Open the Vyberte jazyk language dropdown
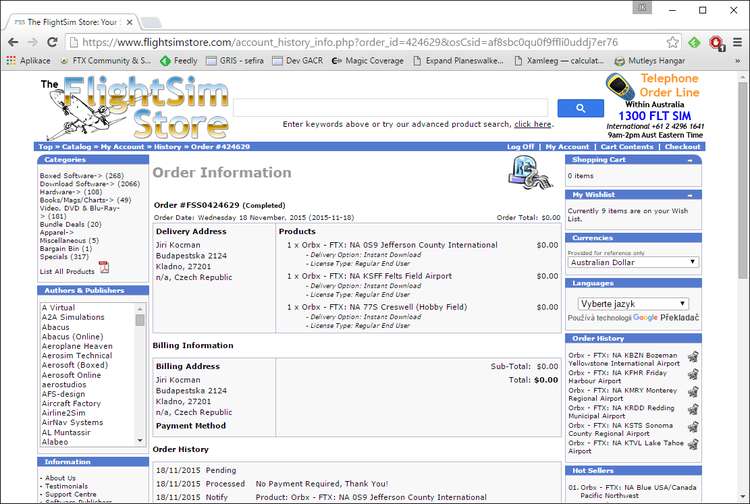 633,304
